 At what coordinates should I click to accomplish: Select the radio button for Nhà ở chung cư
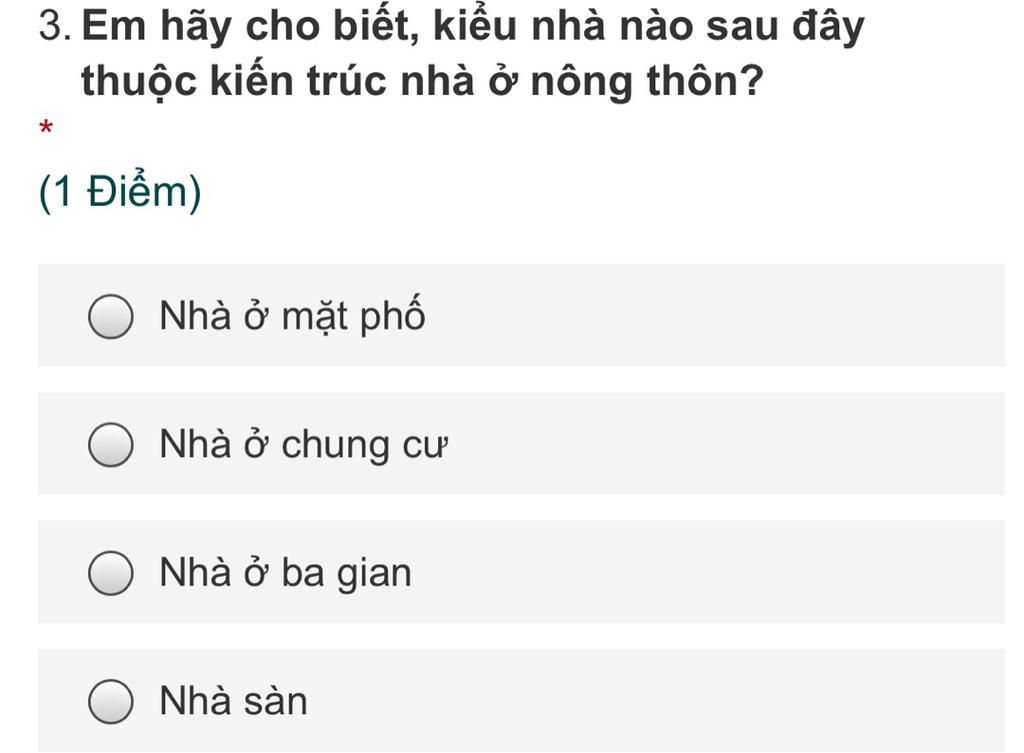pyautogui.click(x=111, y=445)
